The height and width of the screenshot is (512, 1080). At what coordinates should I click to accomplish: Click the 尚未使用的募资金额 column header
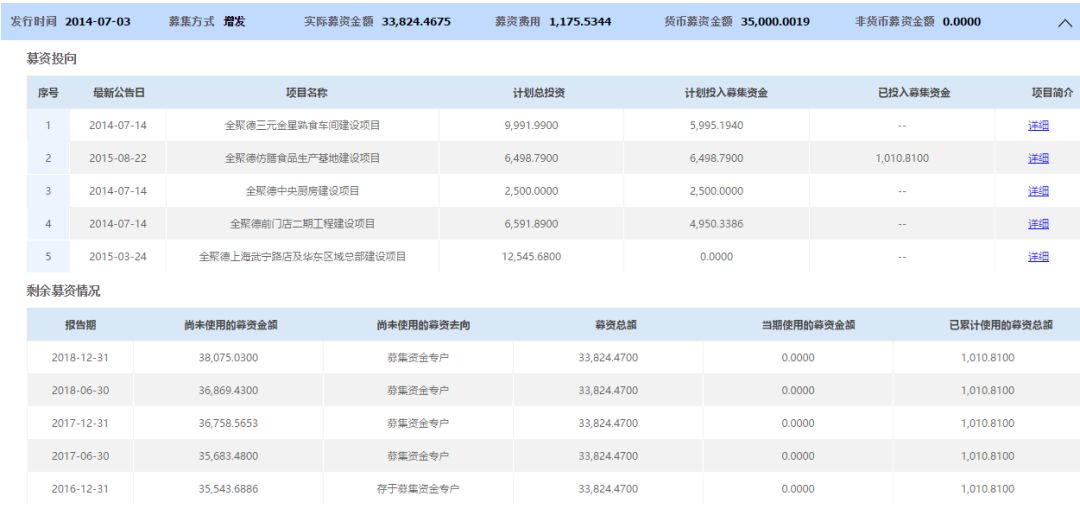coord(231,325)
